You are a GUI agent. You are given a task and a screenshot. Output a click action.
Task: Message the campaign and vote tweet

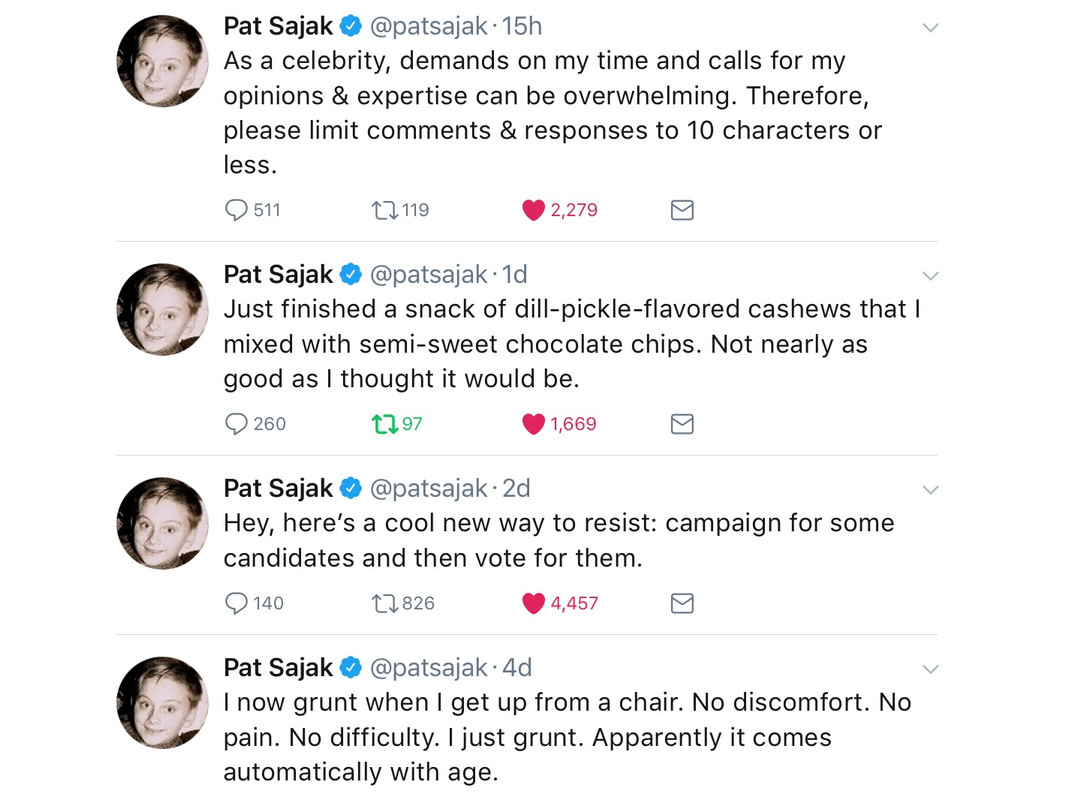682,603
